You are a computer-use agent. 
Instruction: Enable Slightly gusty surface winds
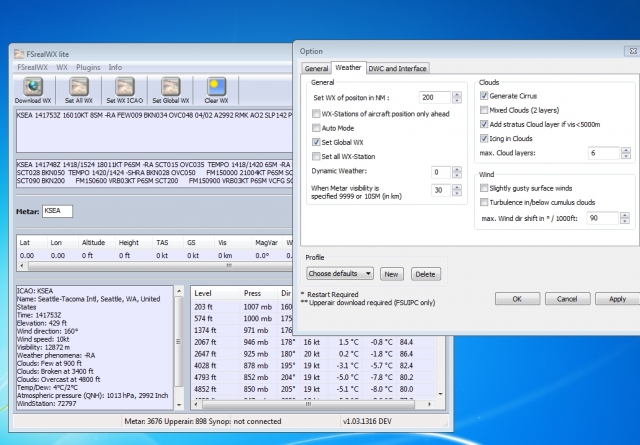[x=484, y=188]
